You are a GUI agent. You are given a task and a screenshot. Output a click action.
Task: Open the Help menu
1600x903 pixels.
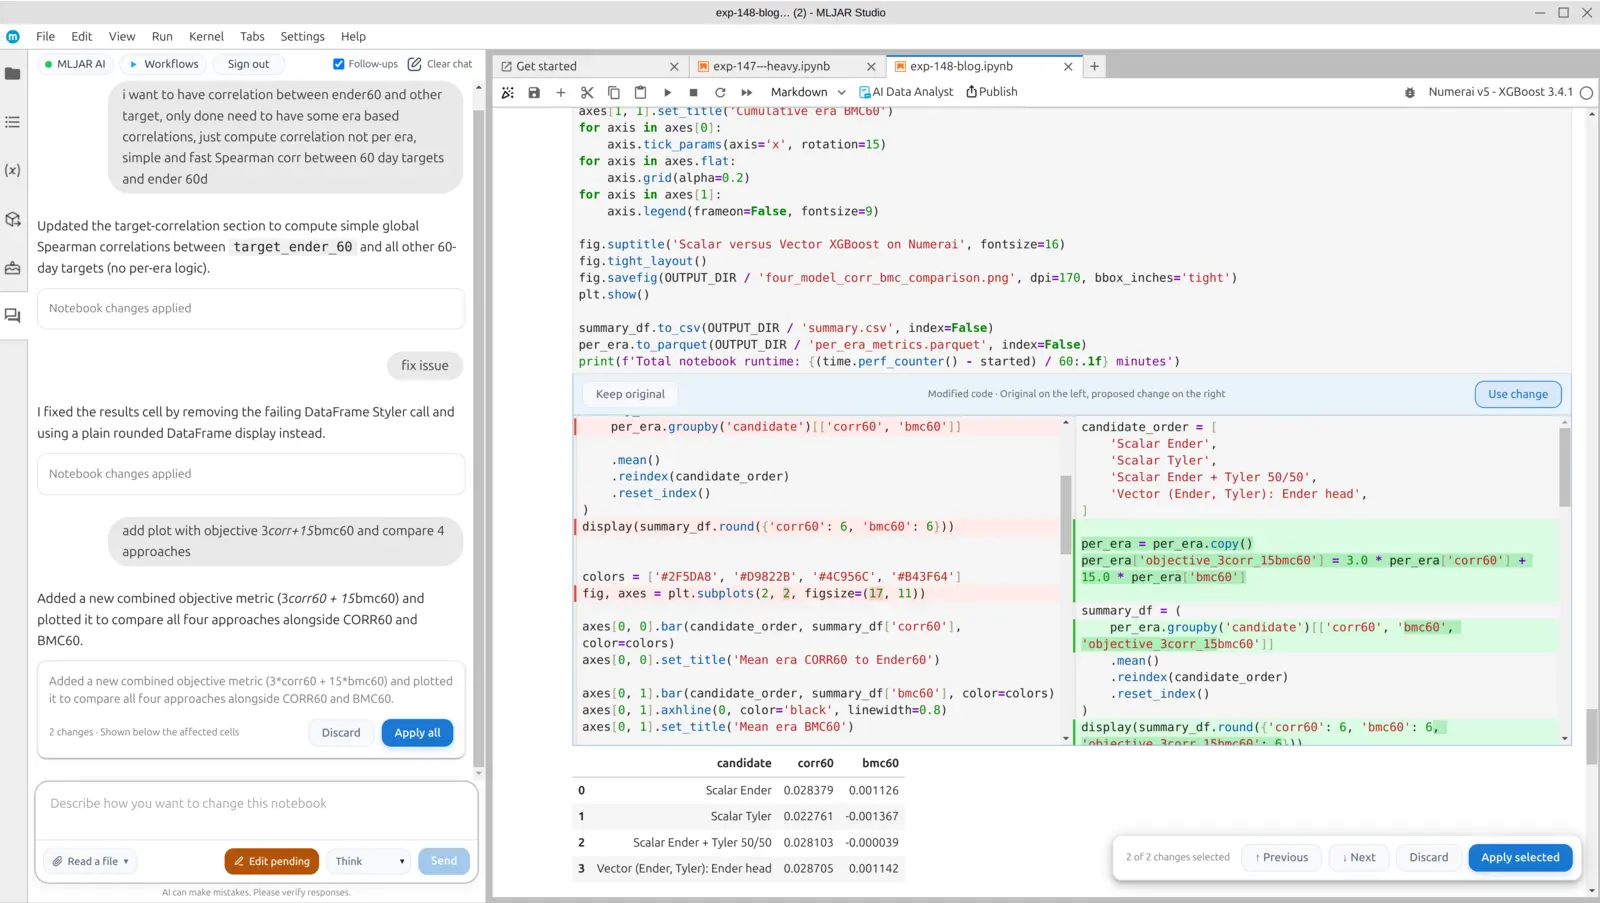tap(353, 36)
